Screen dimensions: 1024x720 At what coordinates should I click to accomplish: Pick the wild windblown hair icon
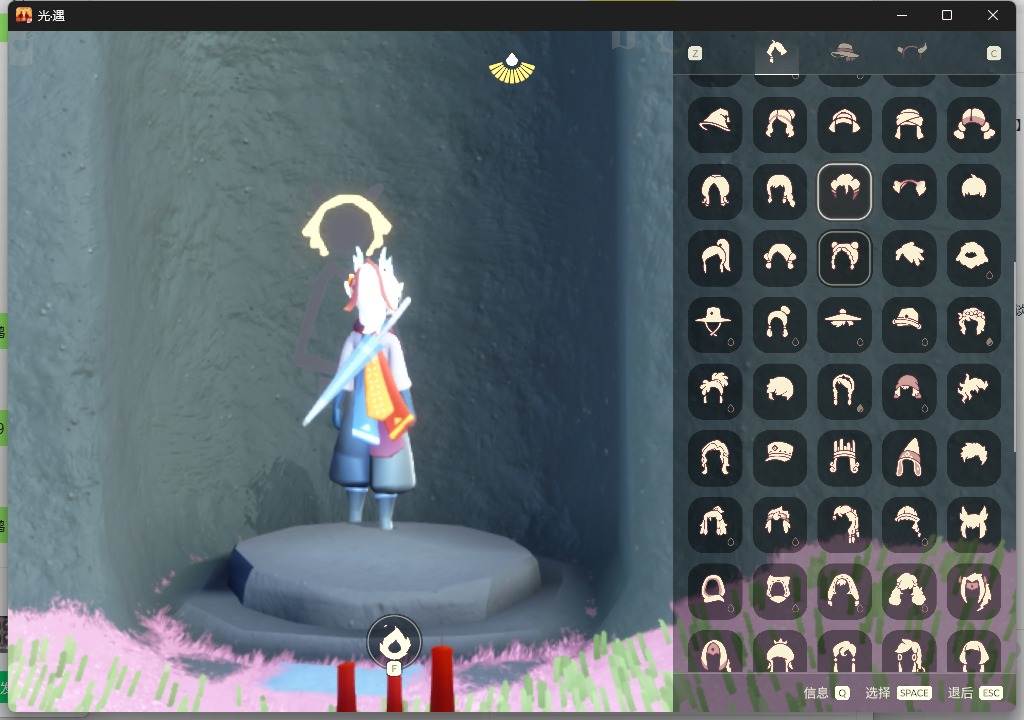pyautogui.click(x=974, y=391)
